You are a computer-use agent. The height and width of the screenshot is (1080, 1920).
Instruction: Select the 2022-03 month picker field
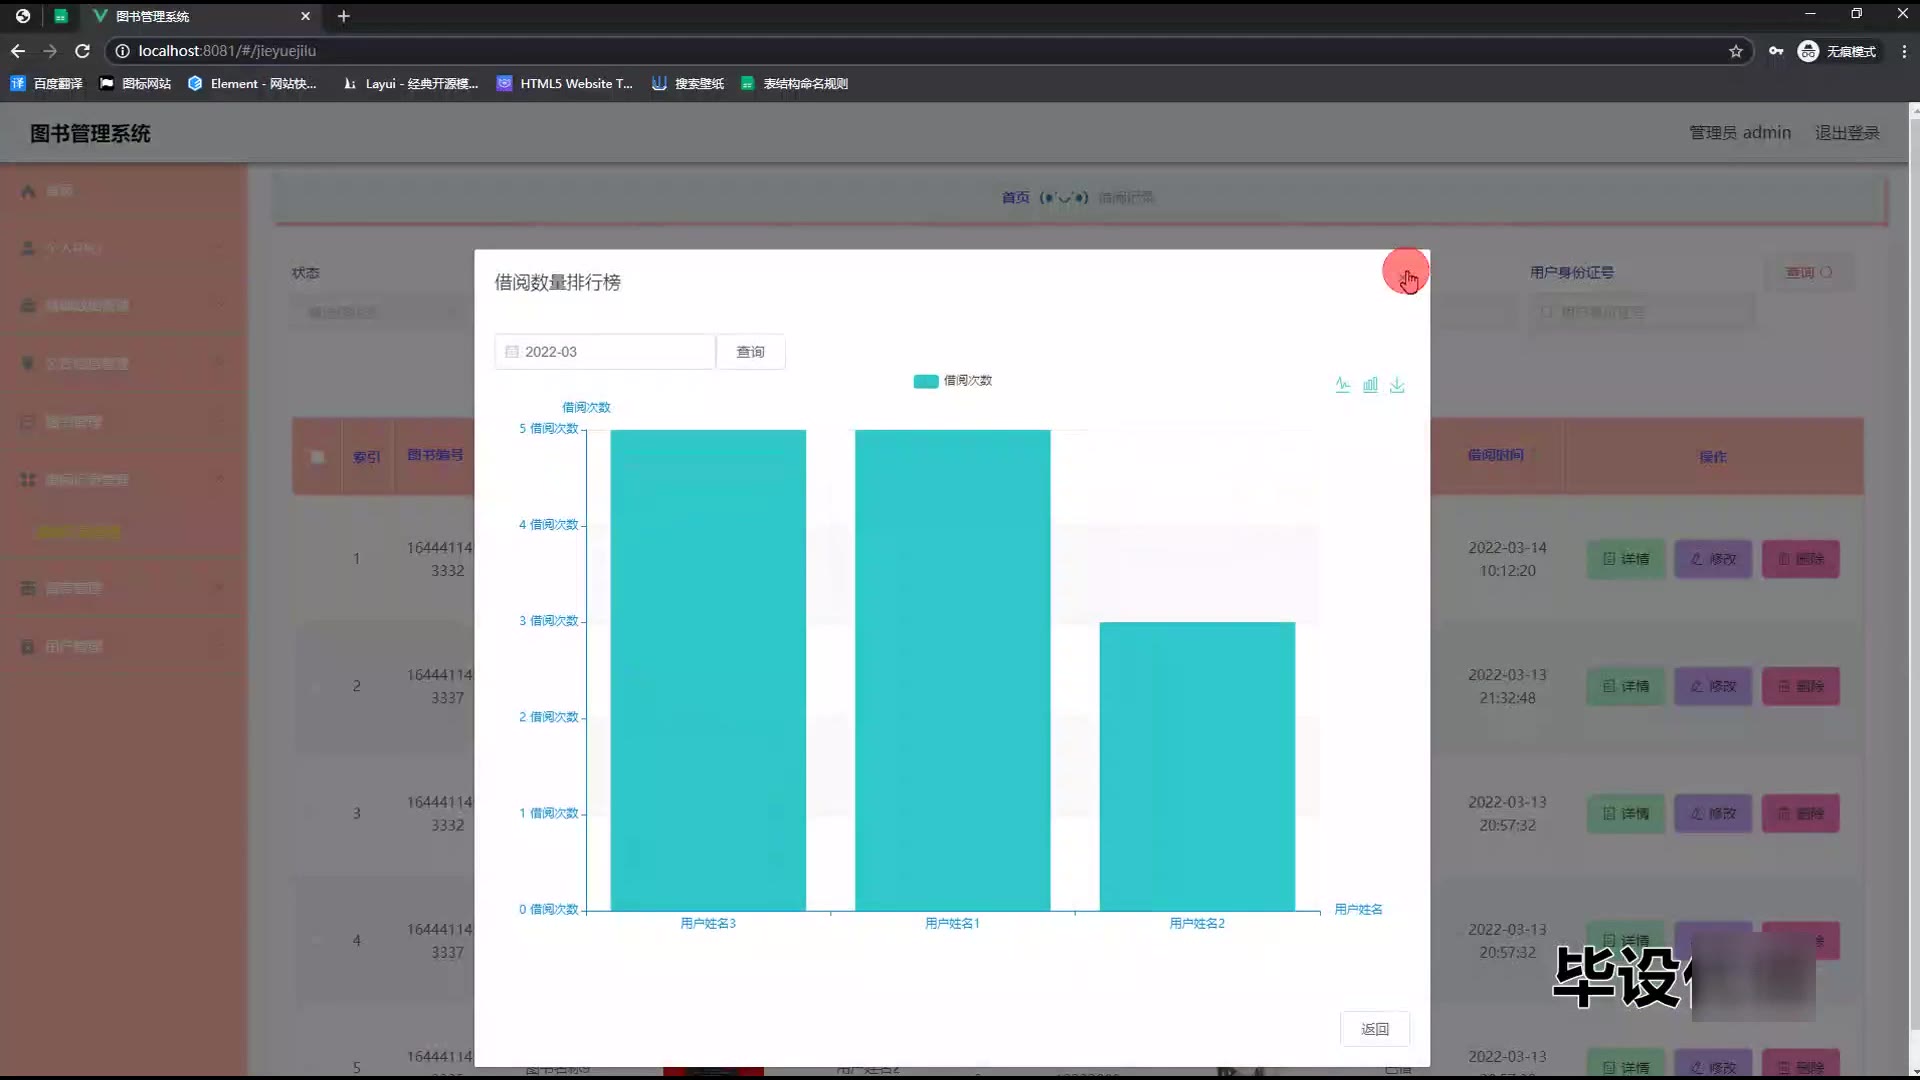pyautogui.click(x=604, y=352)
